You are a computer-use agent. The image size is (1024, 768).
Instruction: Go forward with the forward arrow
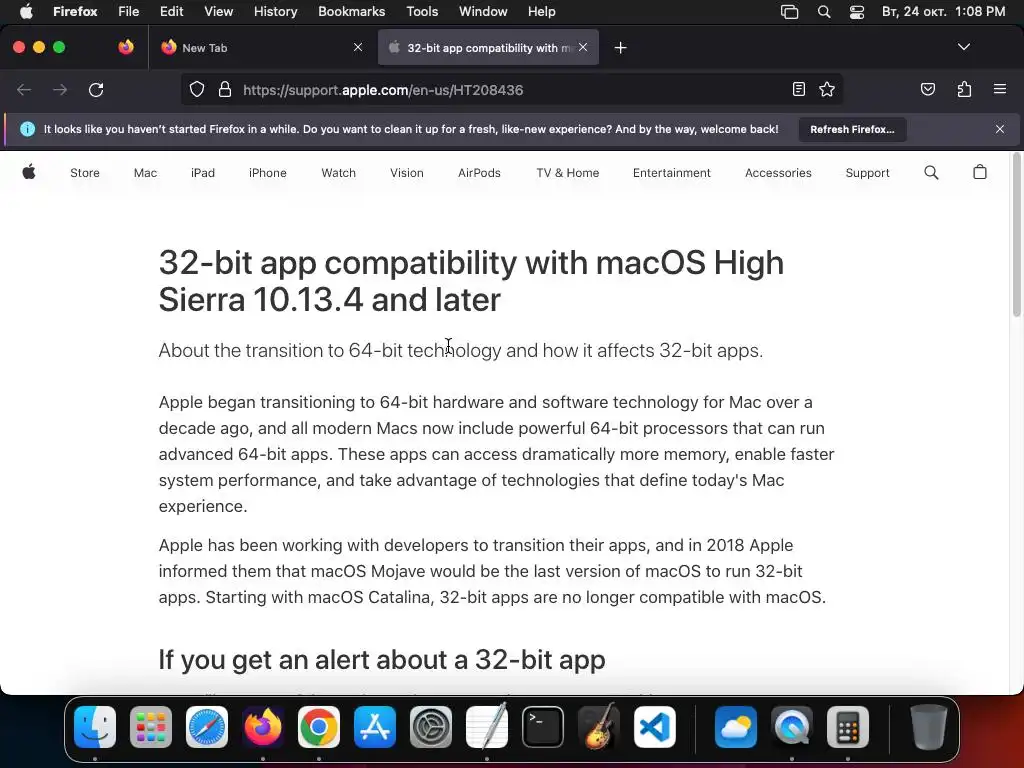[60, 89]
